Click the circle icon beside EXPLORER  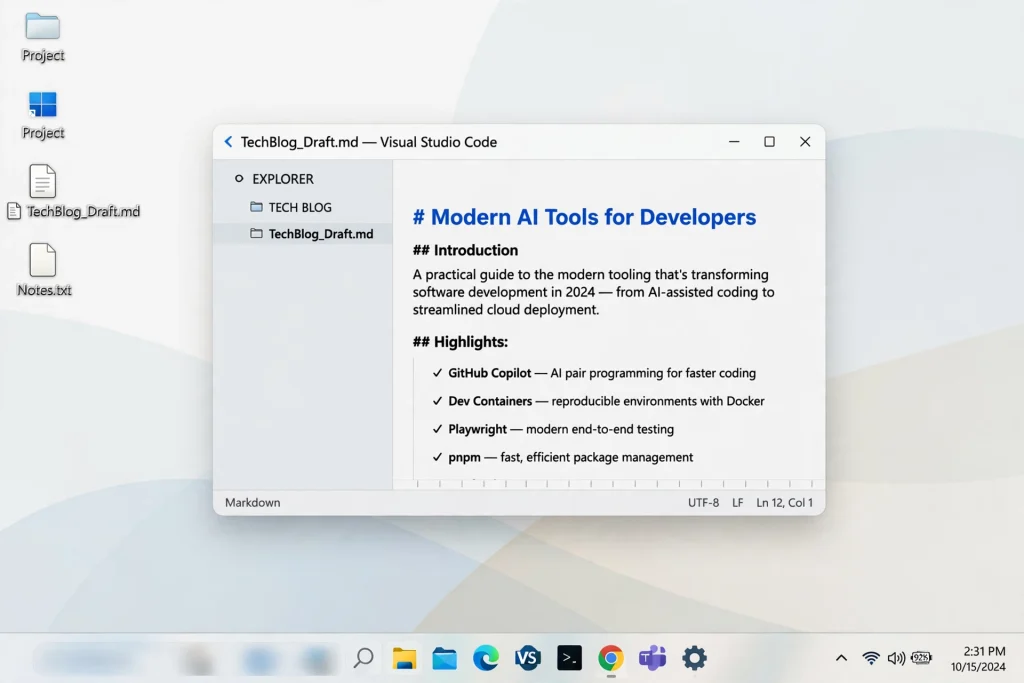(239, 178)
